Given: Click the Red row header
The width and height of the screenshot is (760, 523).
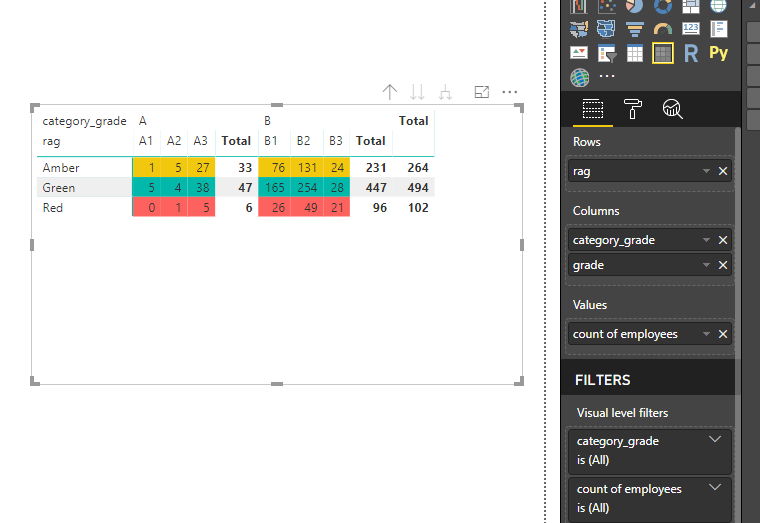Looking at the screenshot, I should click(x=52, y=207).
